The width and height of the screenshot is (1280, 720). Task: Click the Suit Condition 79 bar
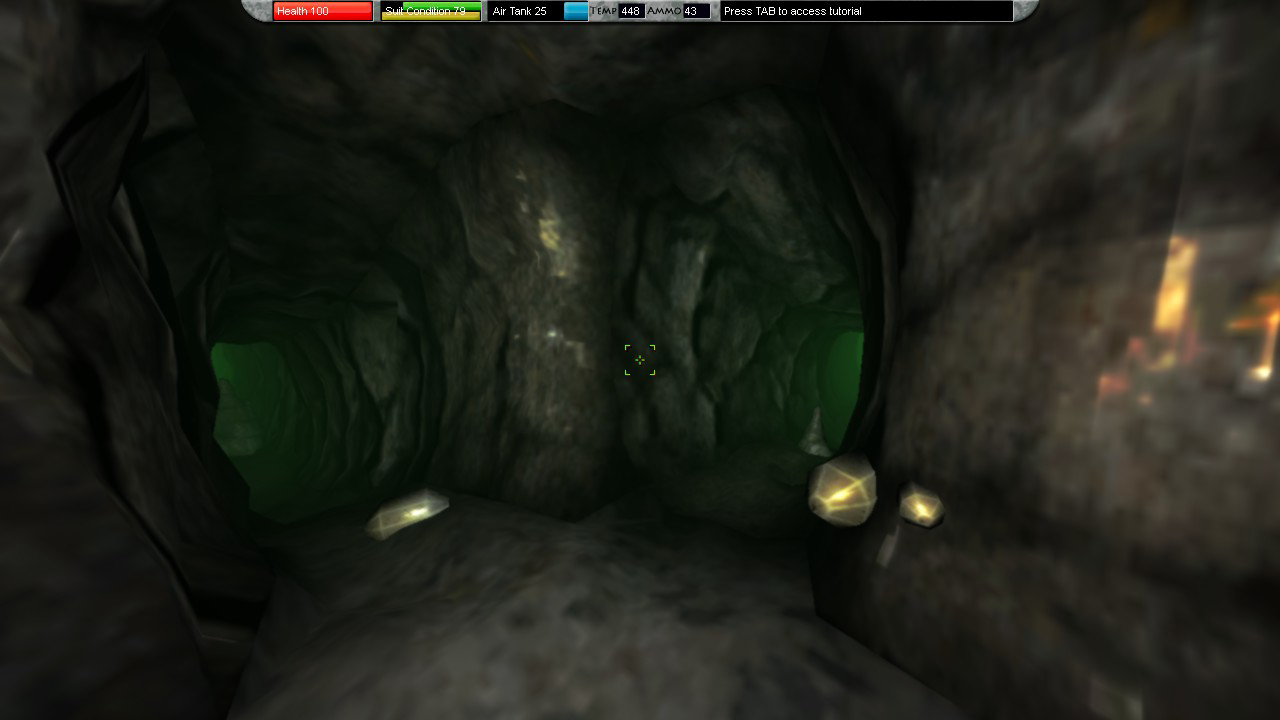[430, 11]
